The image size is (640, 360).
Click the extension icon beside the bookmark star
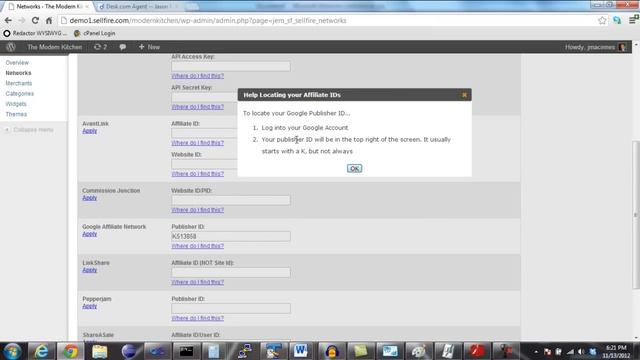coord(617,20)
